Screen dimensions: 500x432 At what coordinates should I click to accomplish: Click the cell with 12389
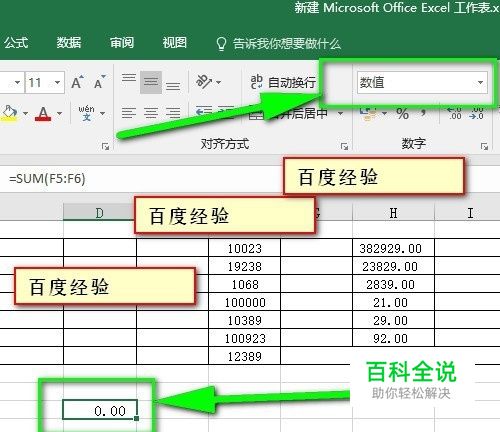click(245, 356)
